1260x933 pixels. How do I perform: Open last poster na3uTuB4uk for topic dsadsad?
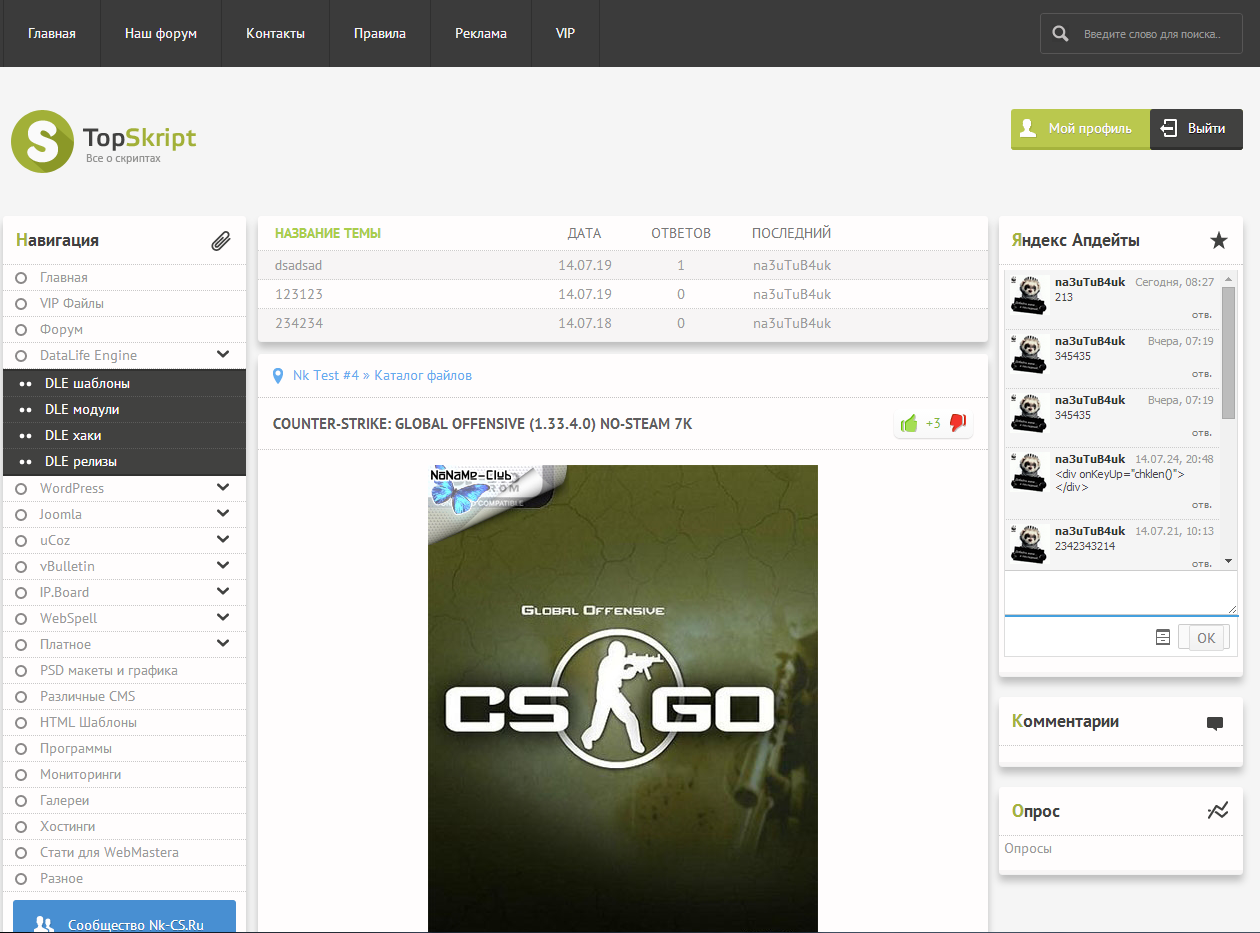click(792, 265)
